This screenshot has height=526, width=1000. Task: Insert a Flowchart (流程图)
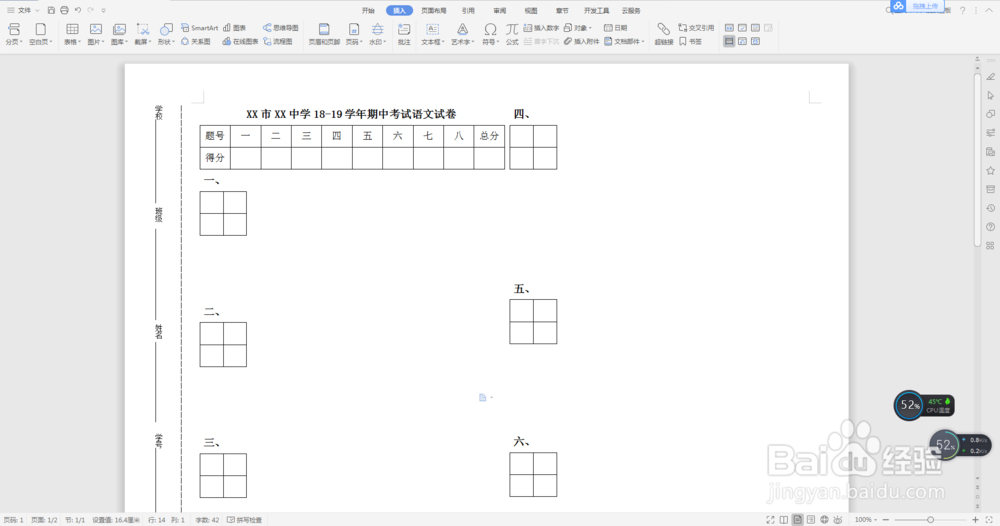pos(277,41)
